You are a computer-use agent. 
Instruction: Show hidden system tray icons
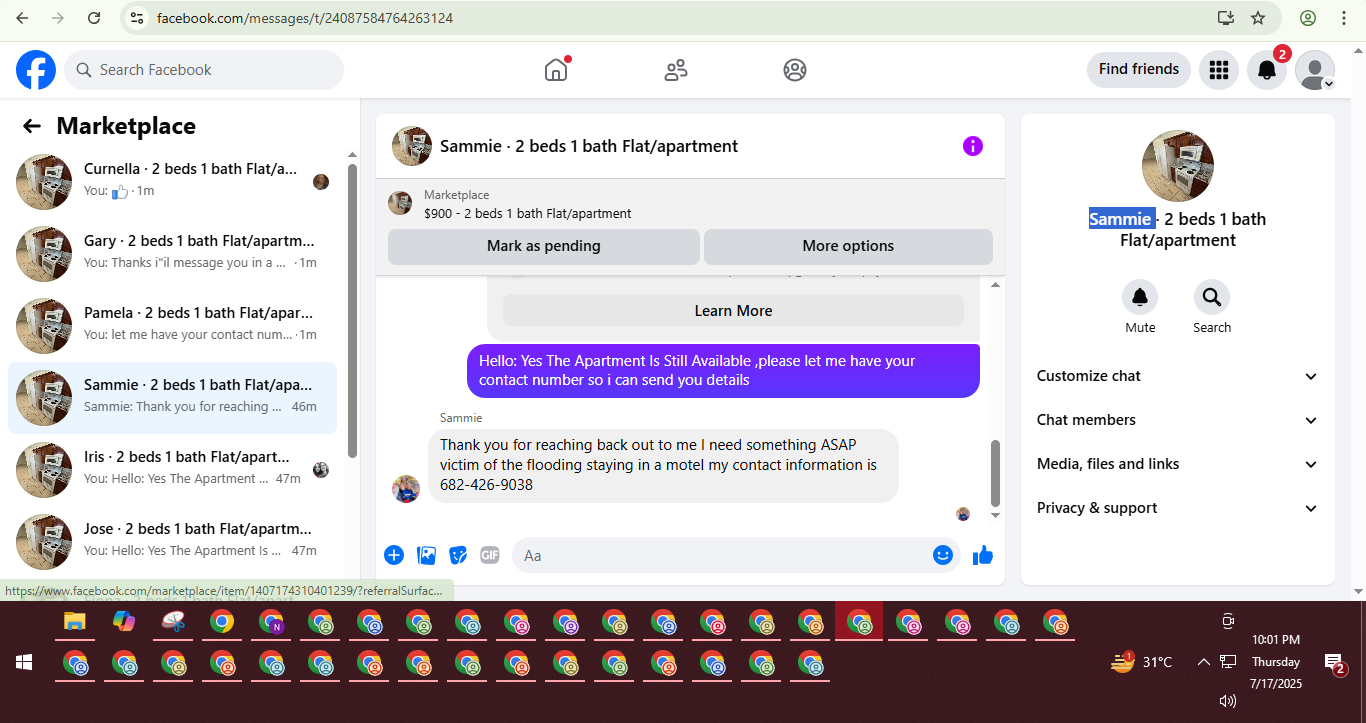coord(1204,662)
